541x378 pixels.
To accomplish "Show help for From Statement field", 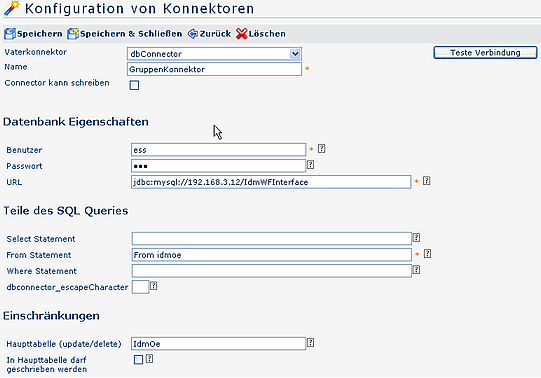I will [427, 253].
